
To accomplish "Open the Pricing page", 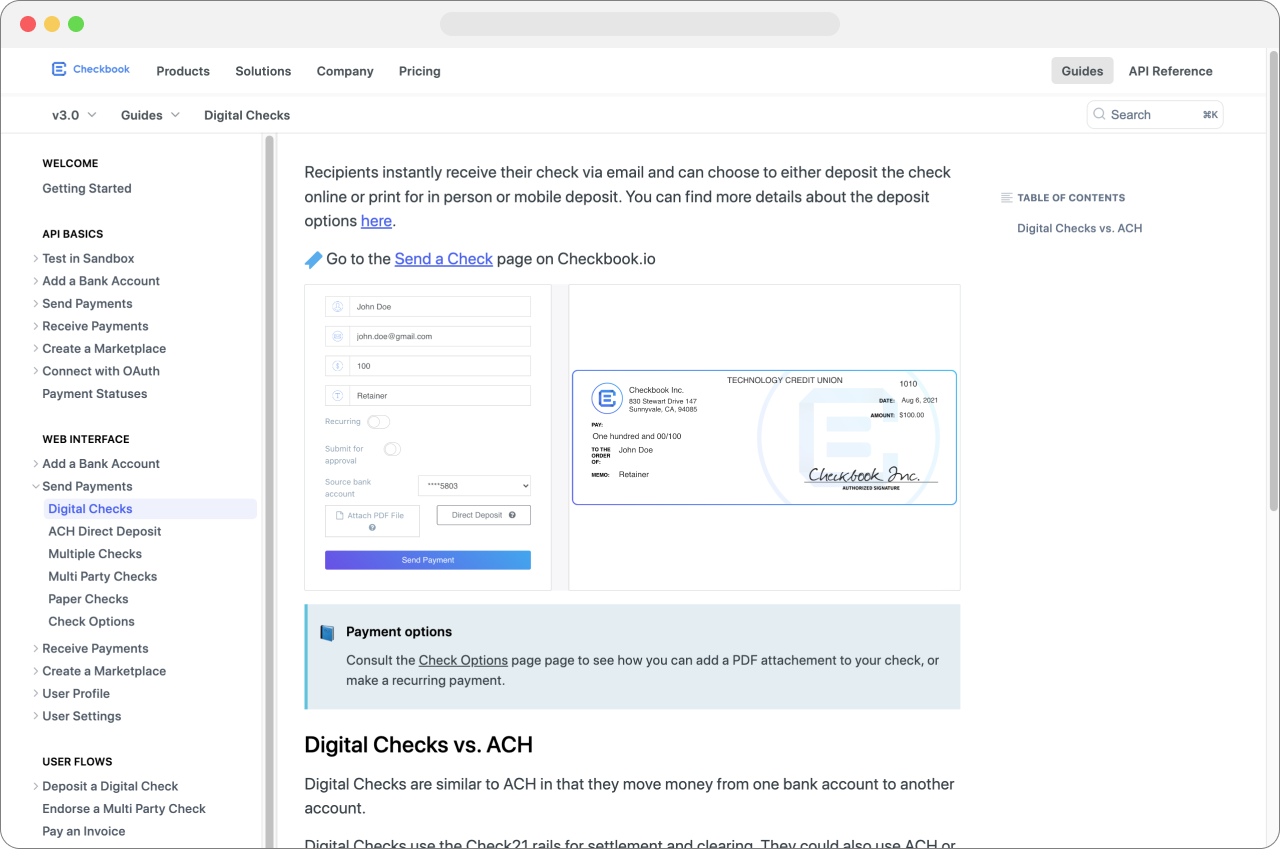I will (x=419, y=71).
